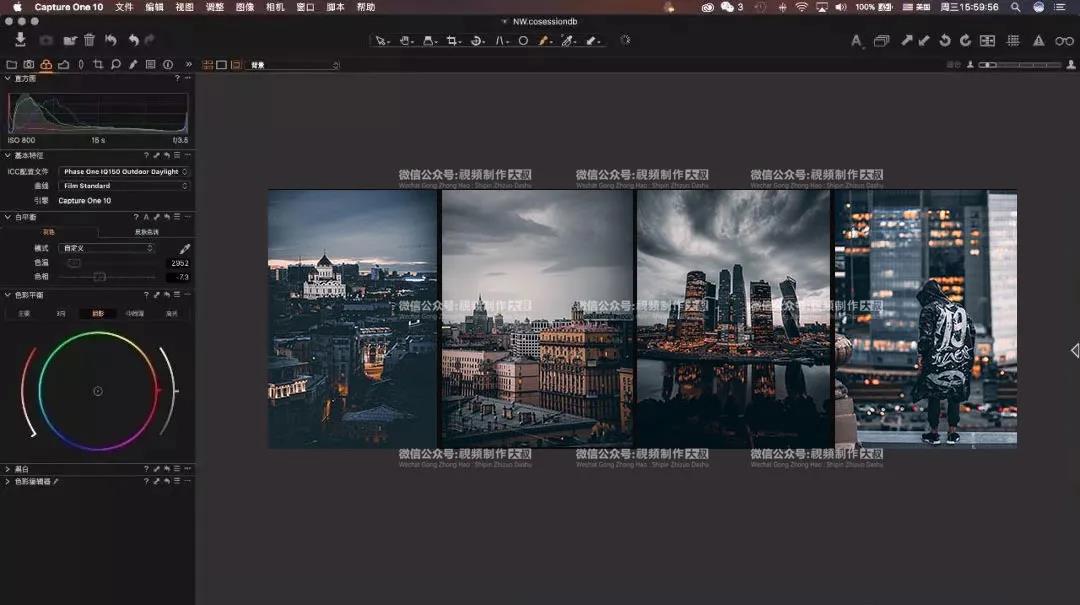This screenshot has height=605, width=1080.
Task: Select the Spot removal circle tool
Action: pos(523,41)
